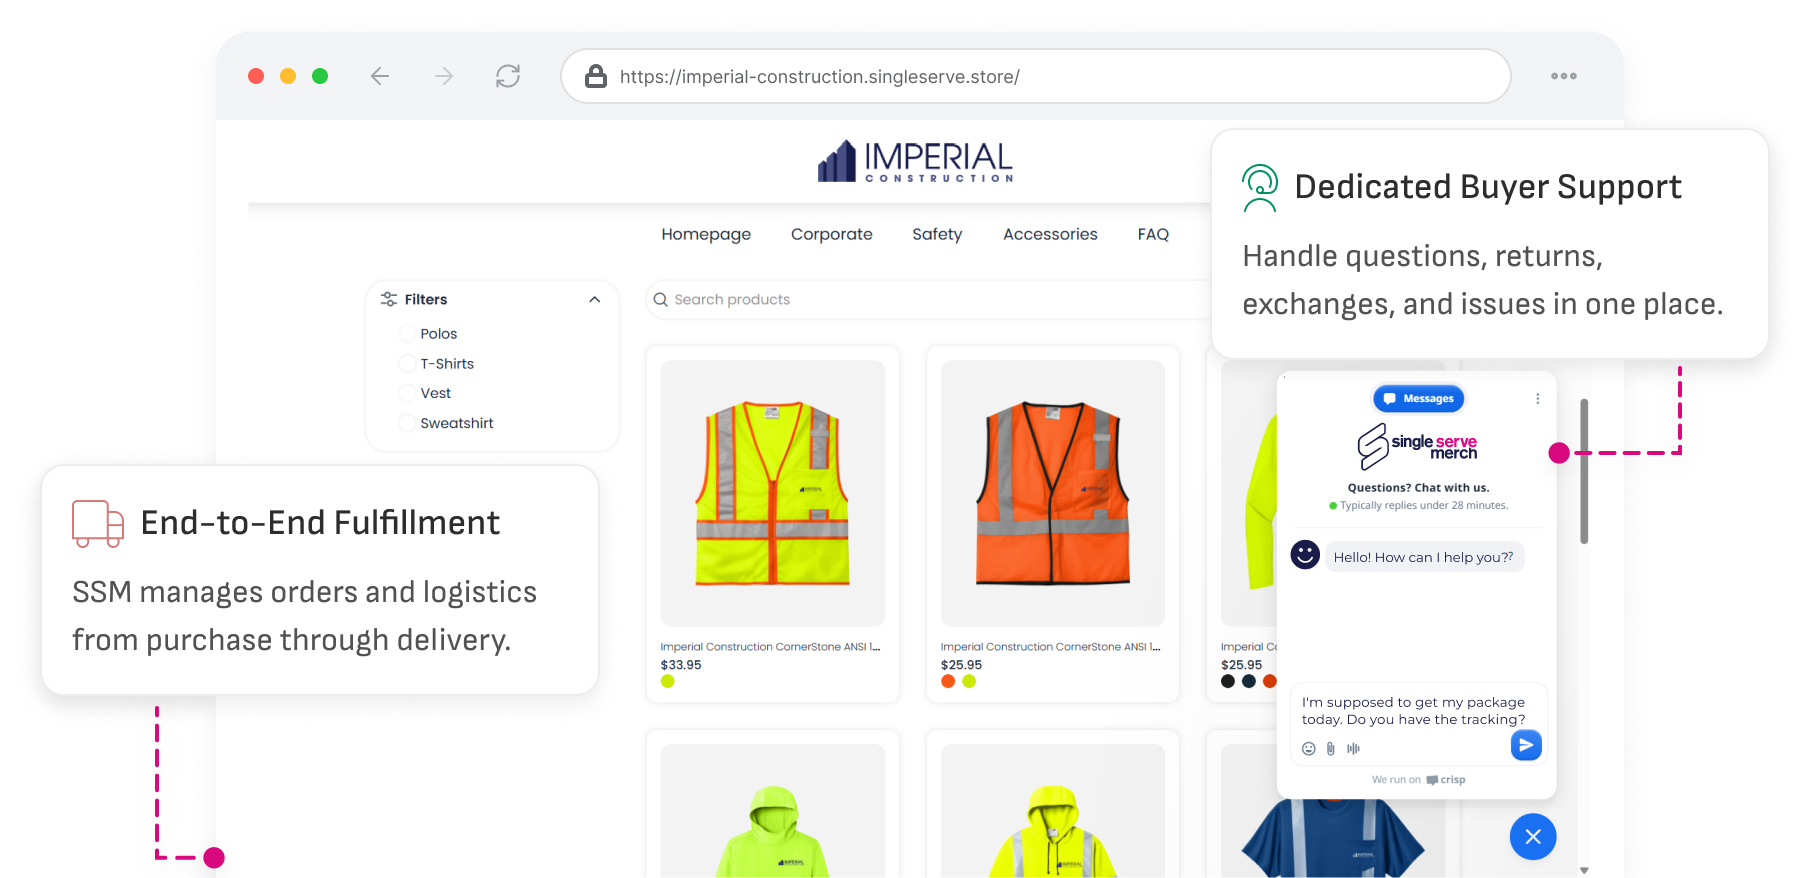Check the Polos filter option
The width and height of the screenshot is (1810, 878).
pos(407,334)
